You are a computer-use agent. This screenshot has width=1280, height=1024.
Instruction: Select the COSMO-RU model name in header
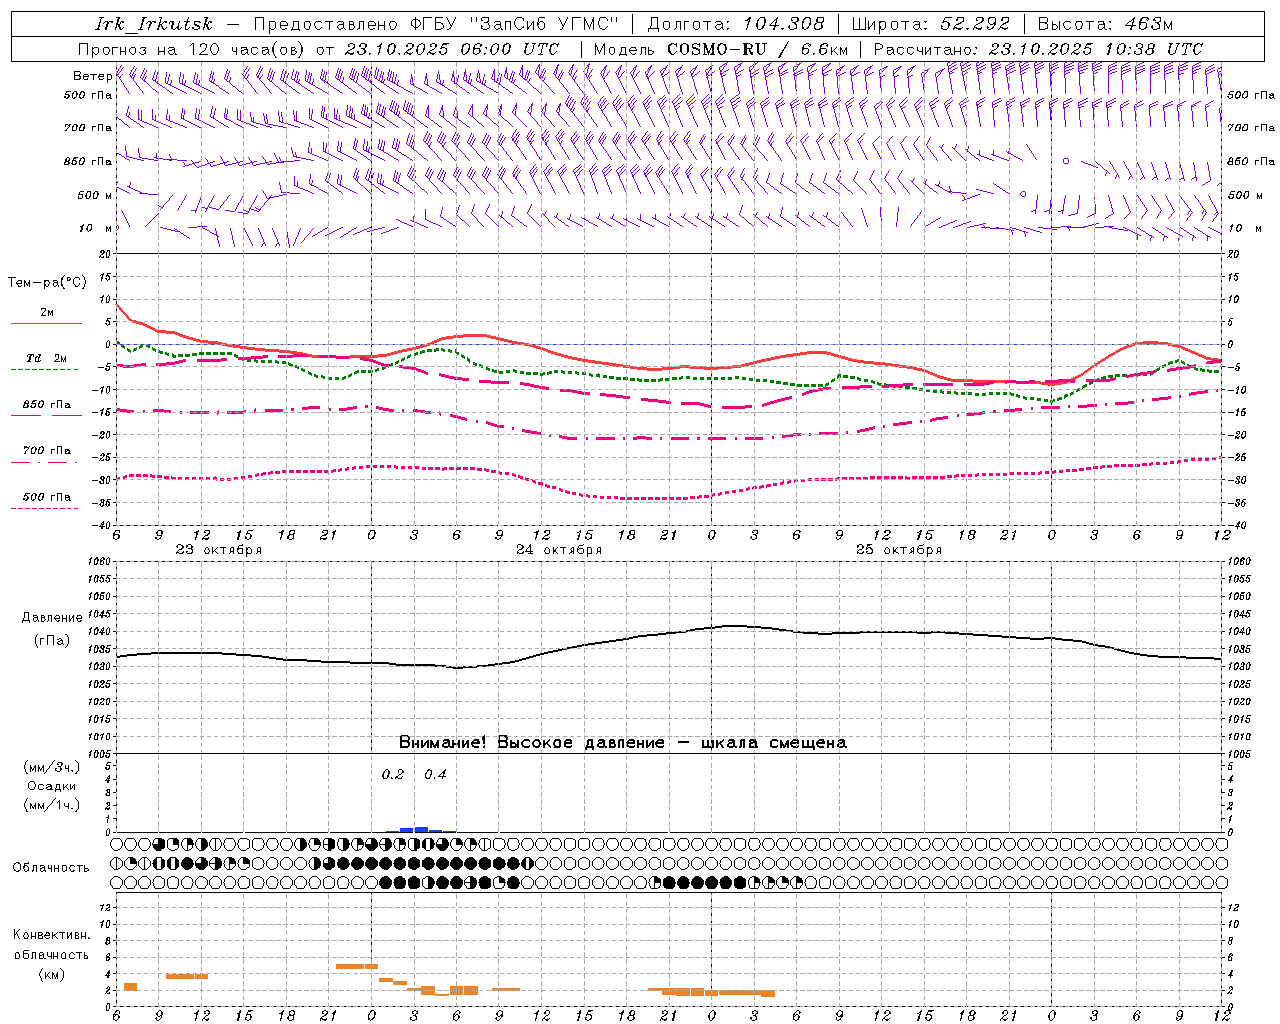click(x=716, y=49)
